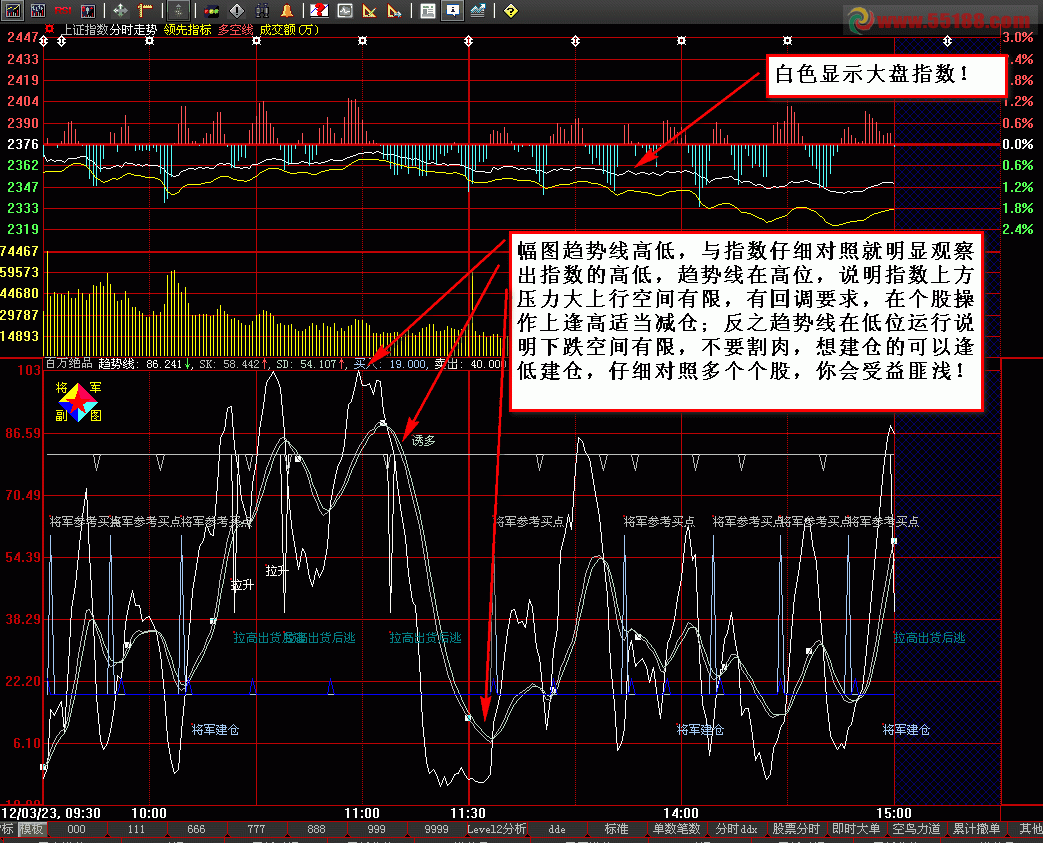
Task: Select the 000 template tab
Action: (76, 829)
